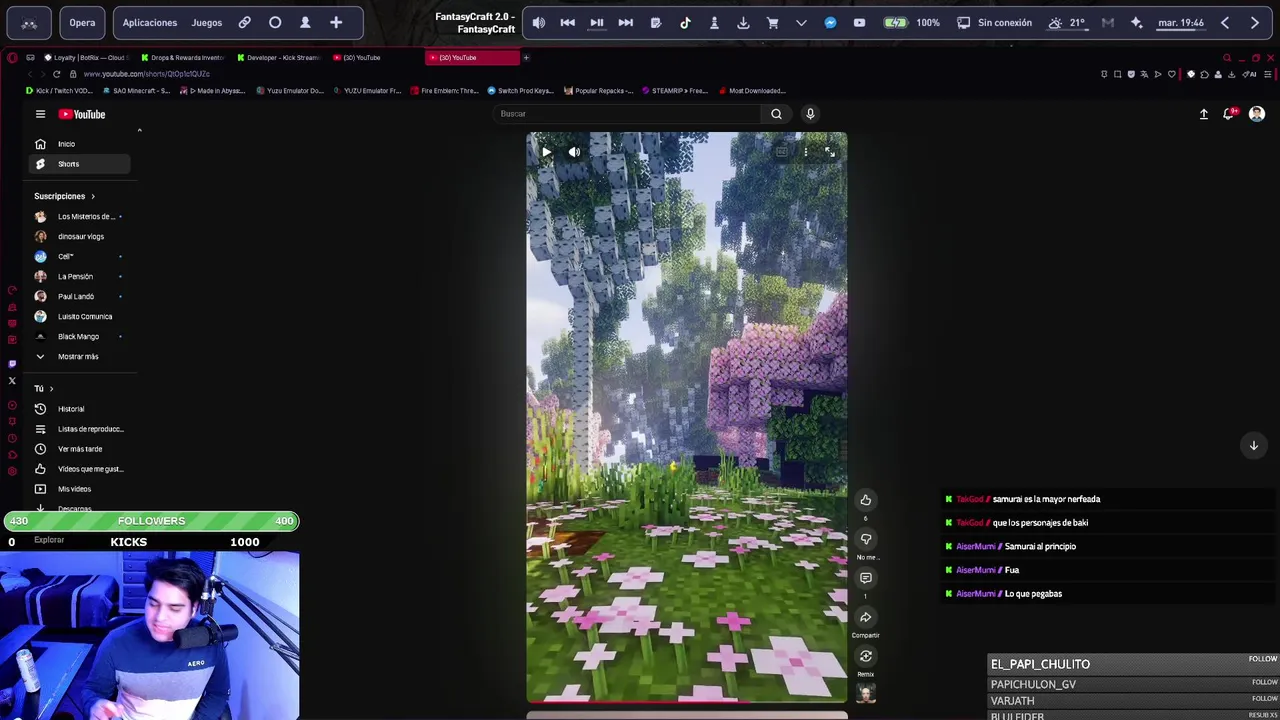This screenshot has height=720, width=1280.
Task: Dislike the Short with thumbs down
Action: 866,539
